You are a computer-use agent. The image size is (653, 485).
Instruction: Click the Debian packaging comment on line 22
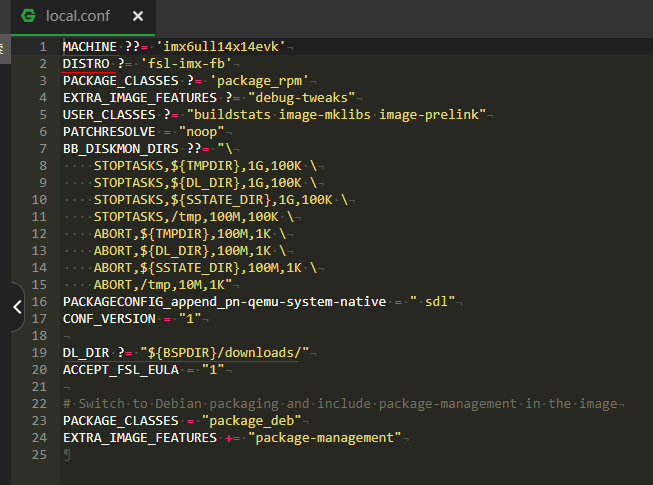pyautogui.click(x=340, y=404)
